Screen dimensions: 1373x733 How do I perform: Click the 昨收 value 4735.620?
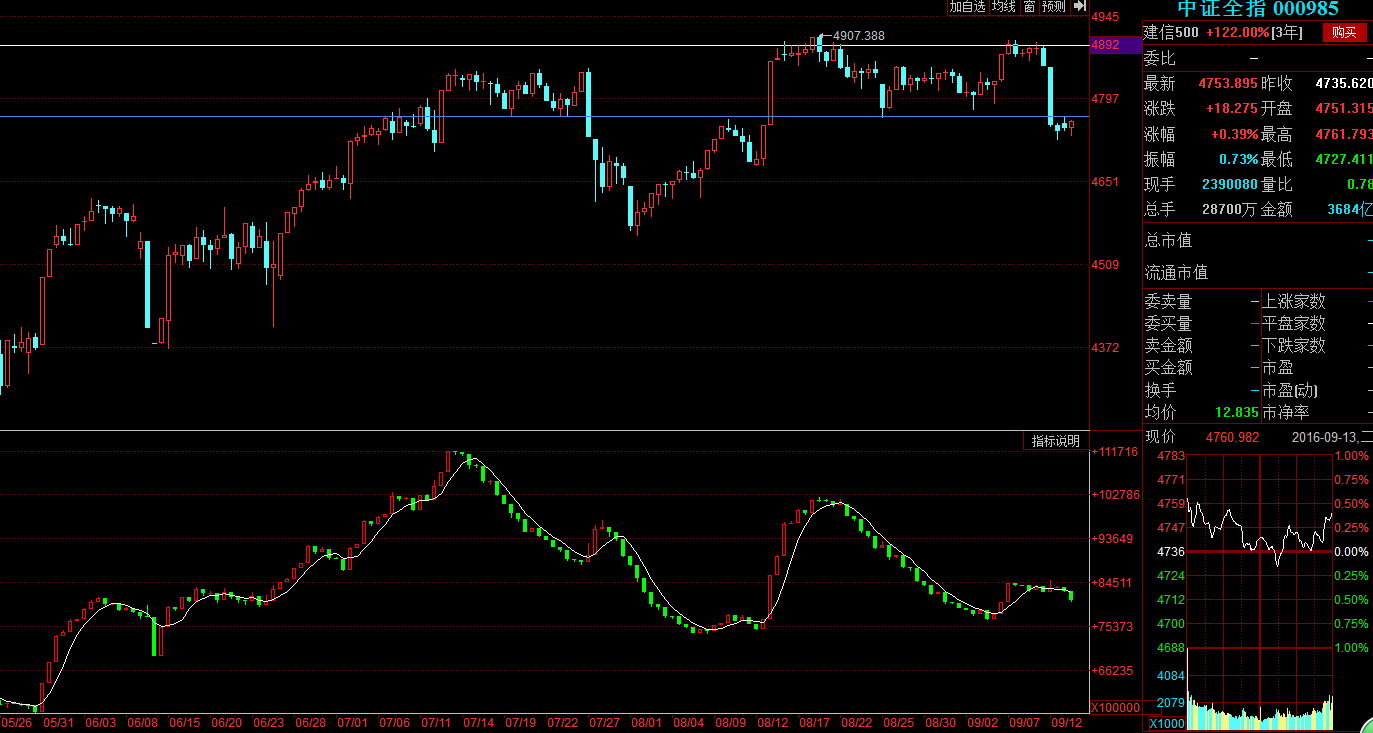(1344, 84)
